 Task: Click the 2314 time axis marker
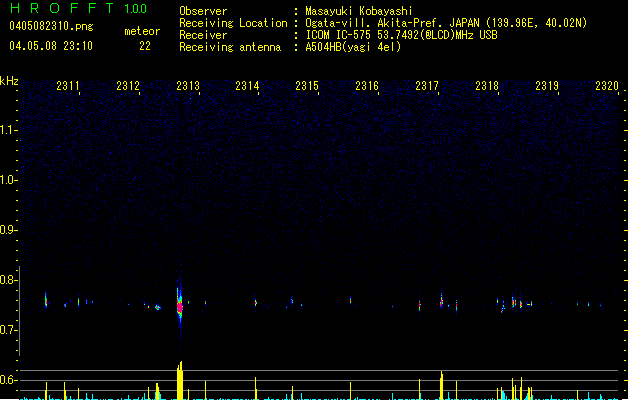coord(247,86)
